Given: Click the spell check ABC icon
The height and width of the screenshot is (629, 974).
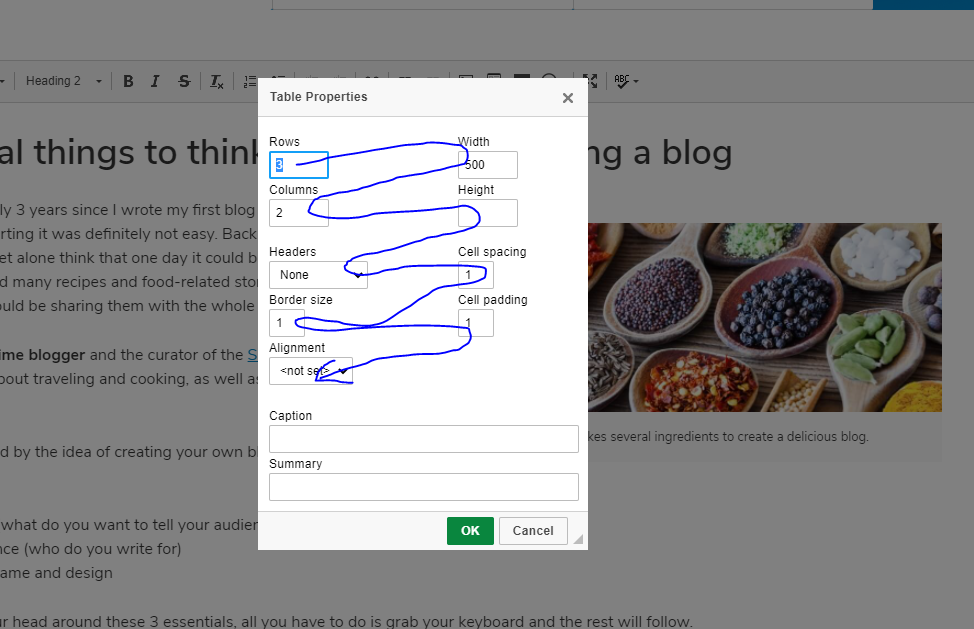Looking at the screenshot, I should pos(621,81).
